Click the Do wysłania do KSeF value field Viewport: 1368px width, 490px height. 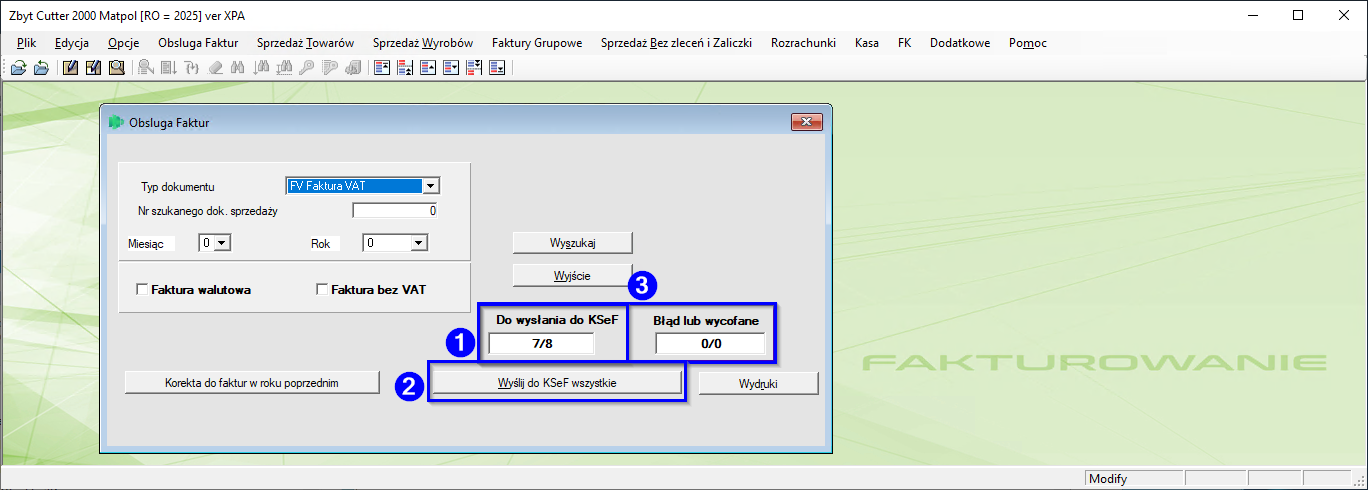[x=542, y=343]
